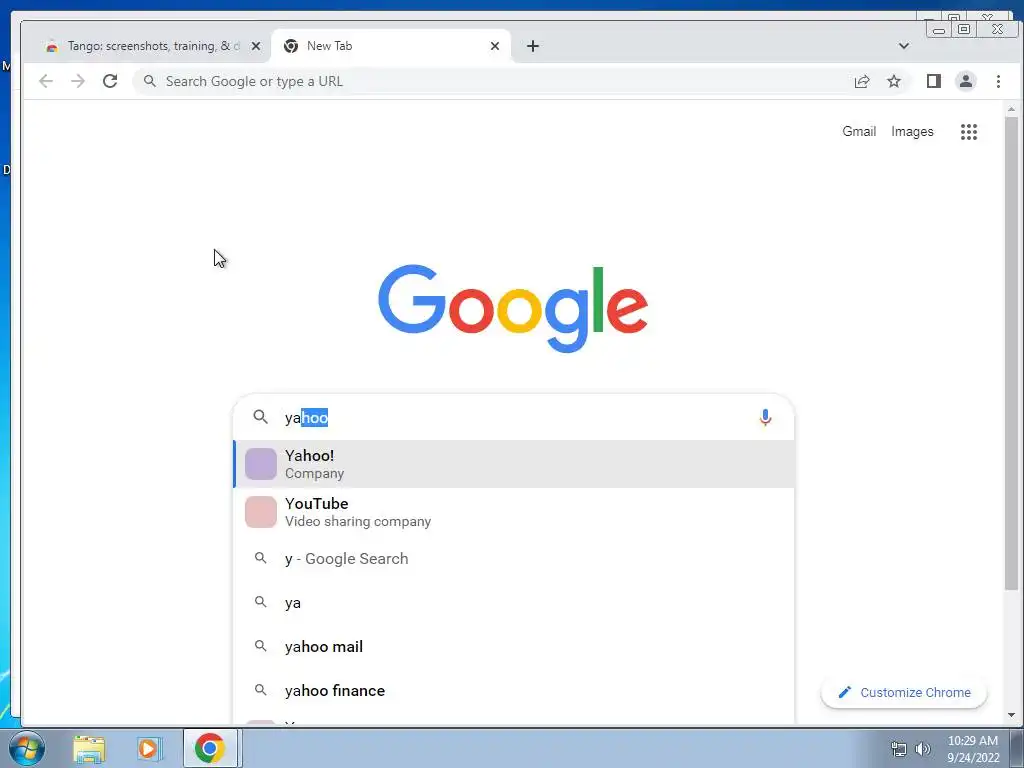Open the Chrome side panel
This screenshot has height=768, width=1024.
933,81
